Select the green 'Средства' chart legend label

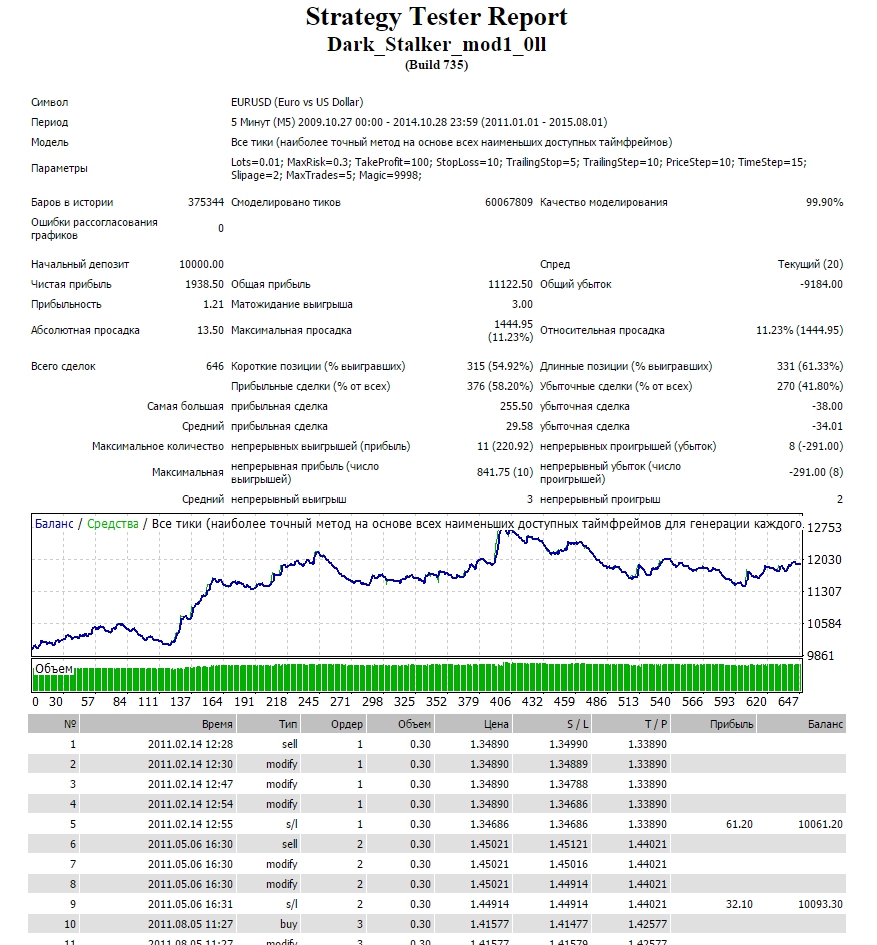tap(113, 524)
